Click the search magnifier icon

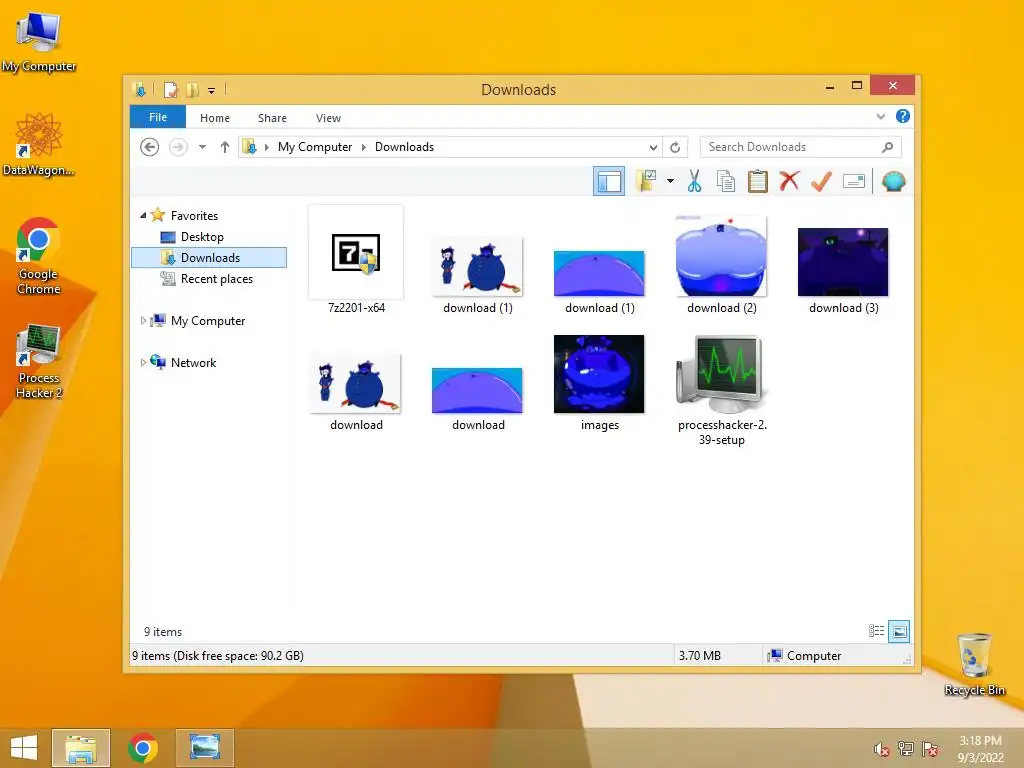click(x=888, y=147)
